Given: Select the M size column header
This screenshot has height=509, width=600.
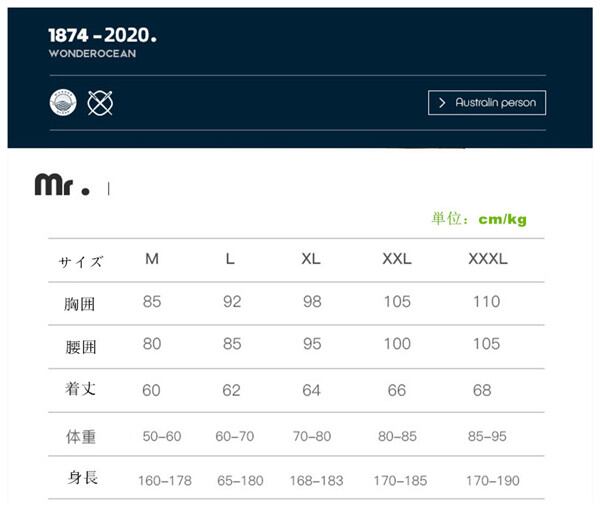Looking at the screenshot, I should (152, 259).
